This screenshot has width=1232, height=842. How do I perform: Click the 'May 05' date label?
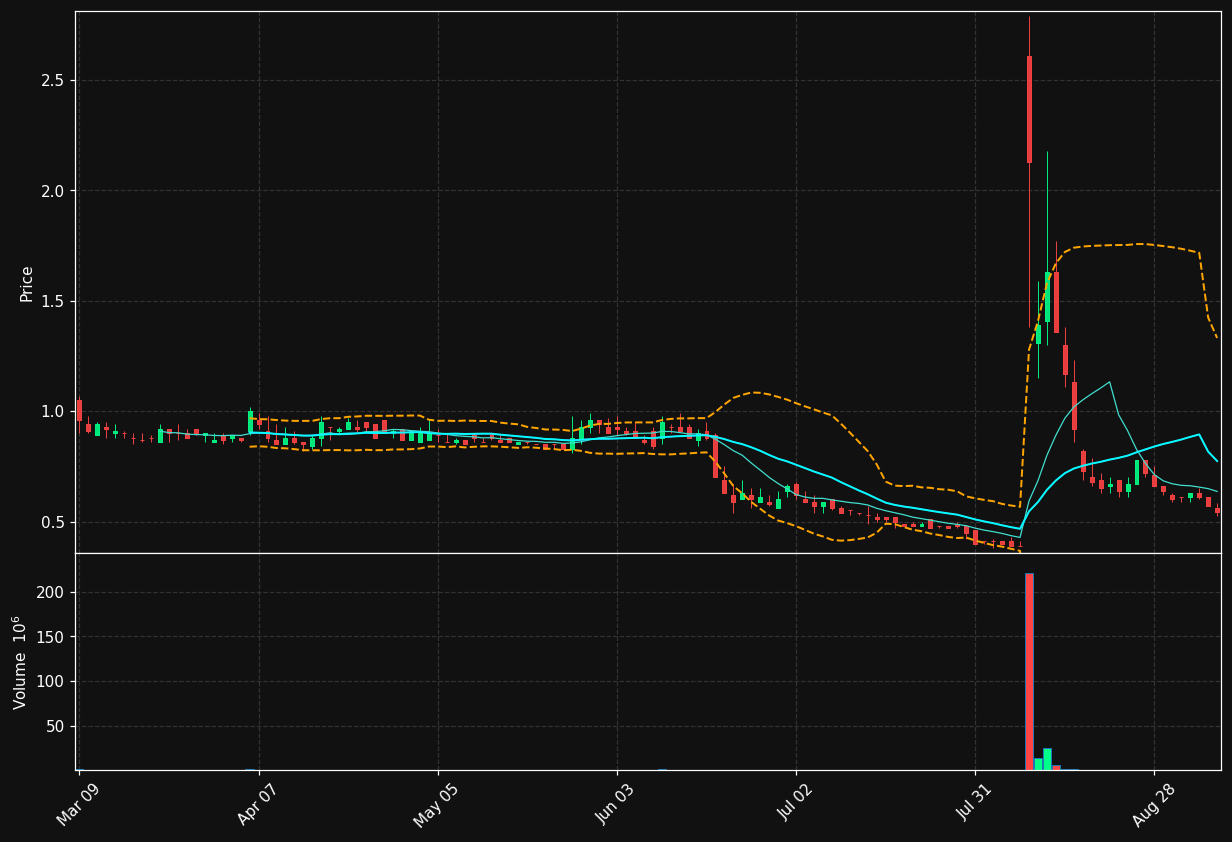pyautogui.click(x=437, y=804)
